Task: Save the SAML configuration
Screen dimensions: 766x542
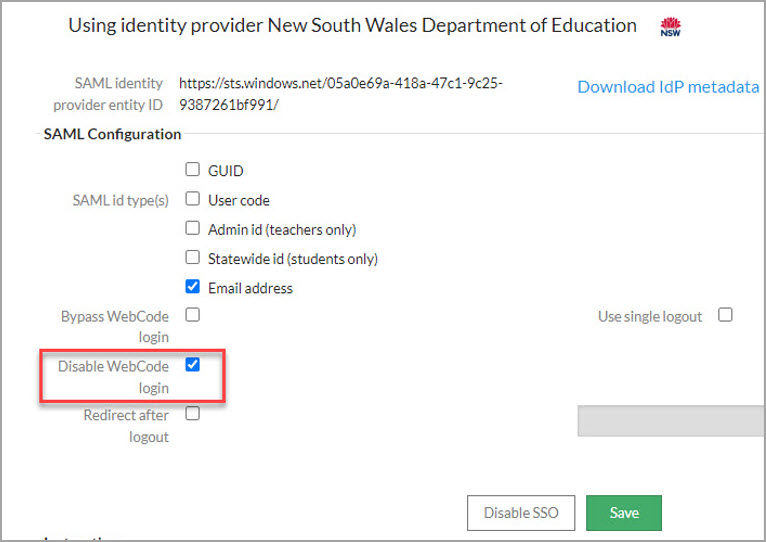Action: 623,513
